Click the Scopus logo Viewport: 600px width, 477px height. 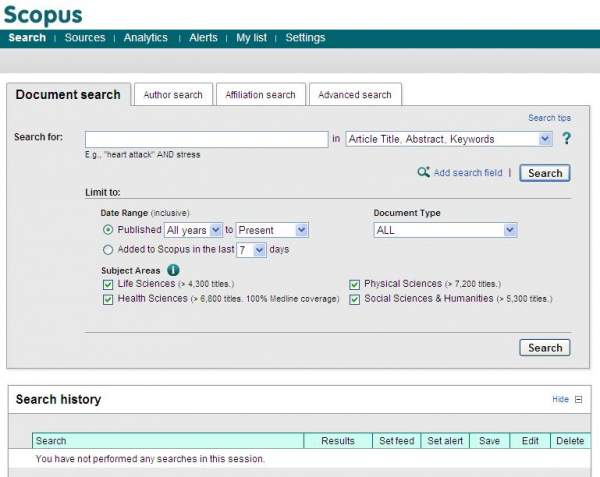tap(43, 15)
